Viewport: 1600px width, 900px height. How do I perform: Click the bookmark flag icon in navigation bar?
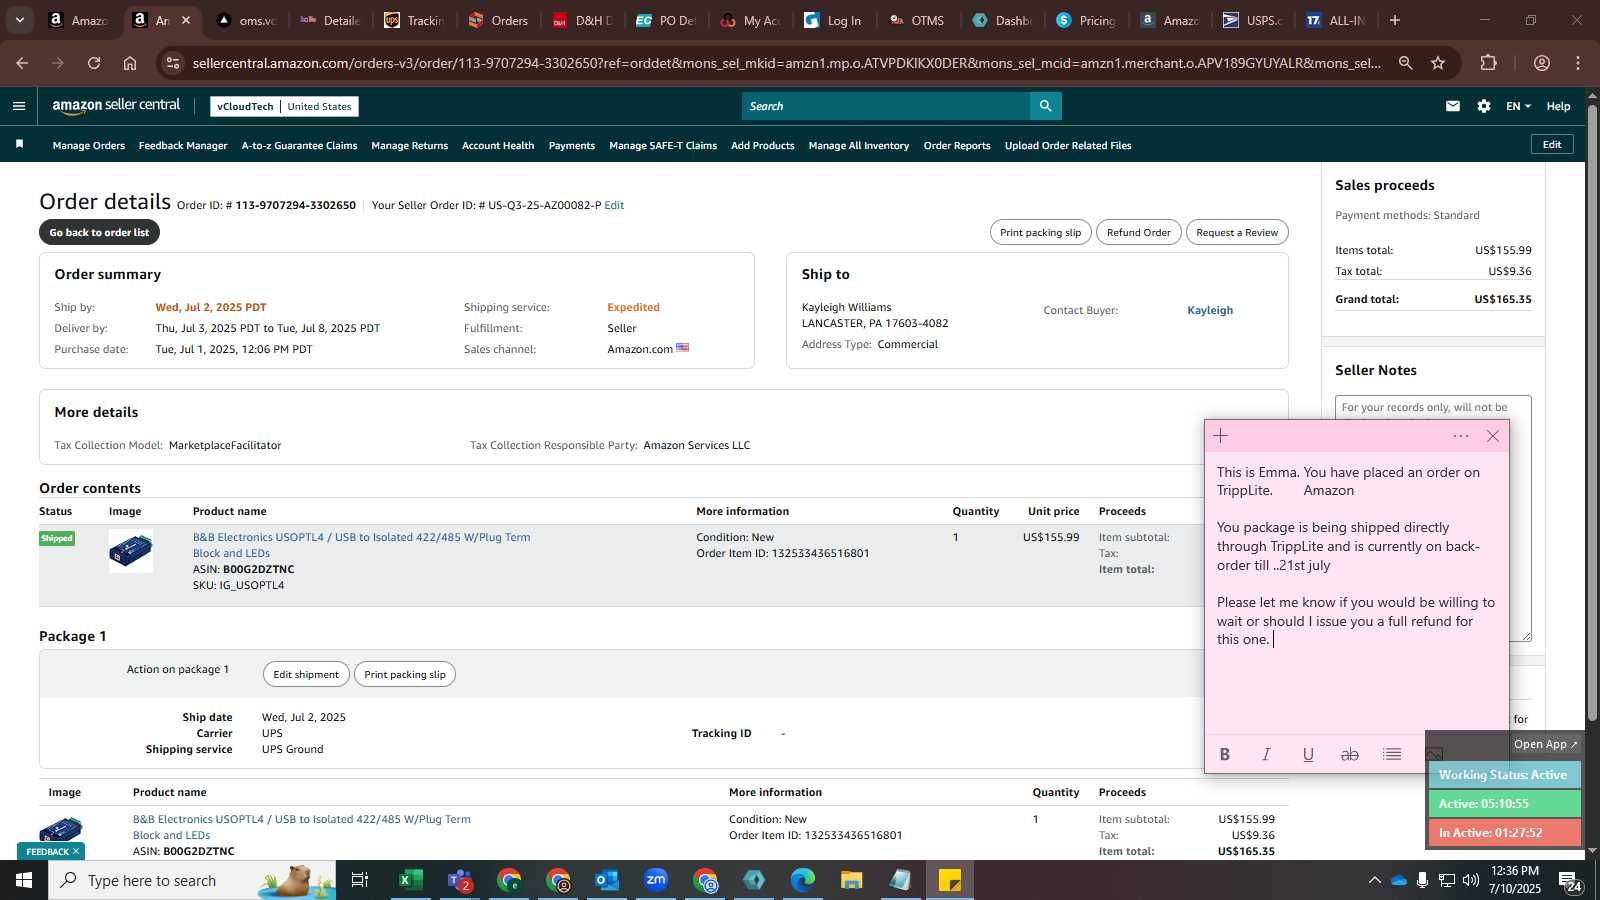coord(19,145)
